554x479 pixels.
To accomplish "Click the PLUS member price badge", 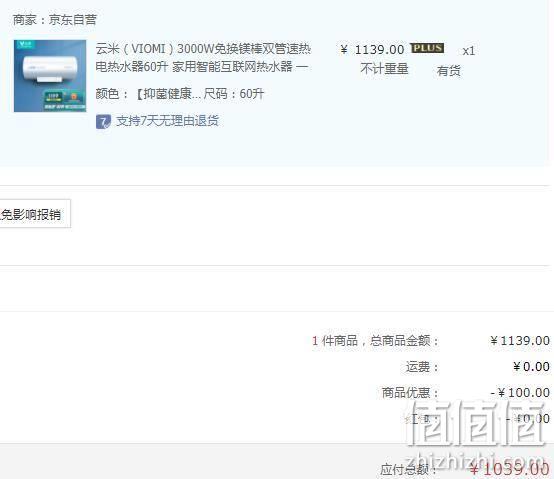I will (427, 48).
